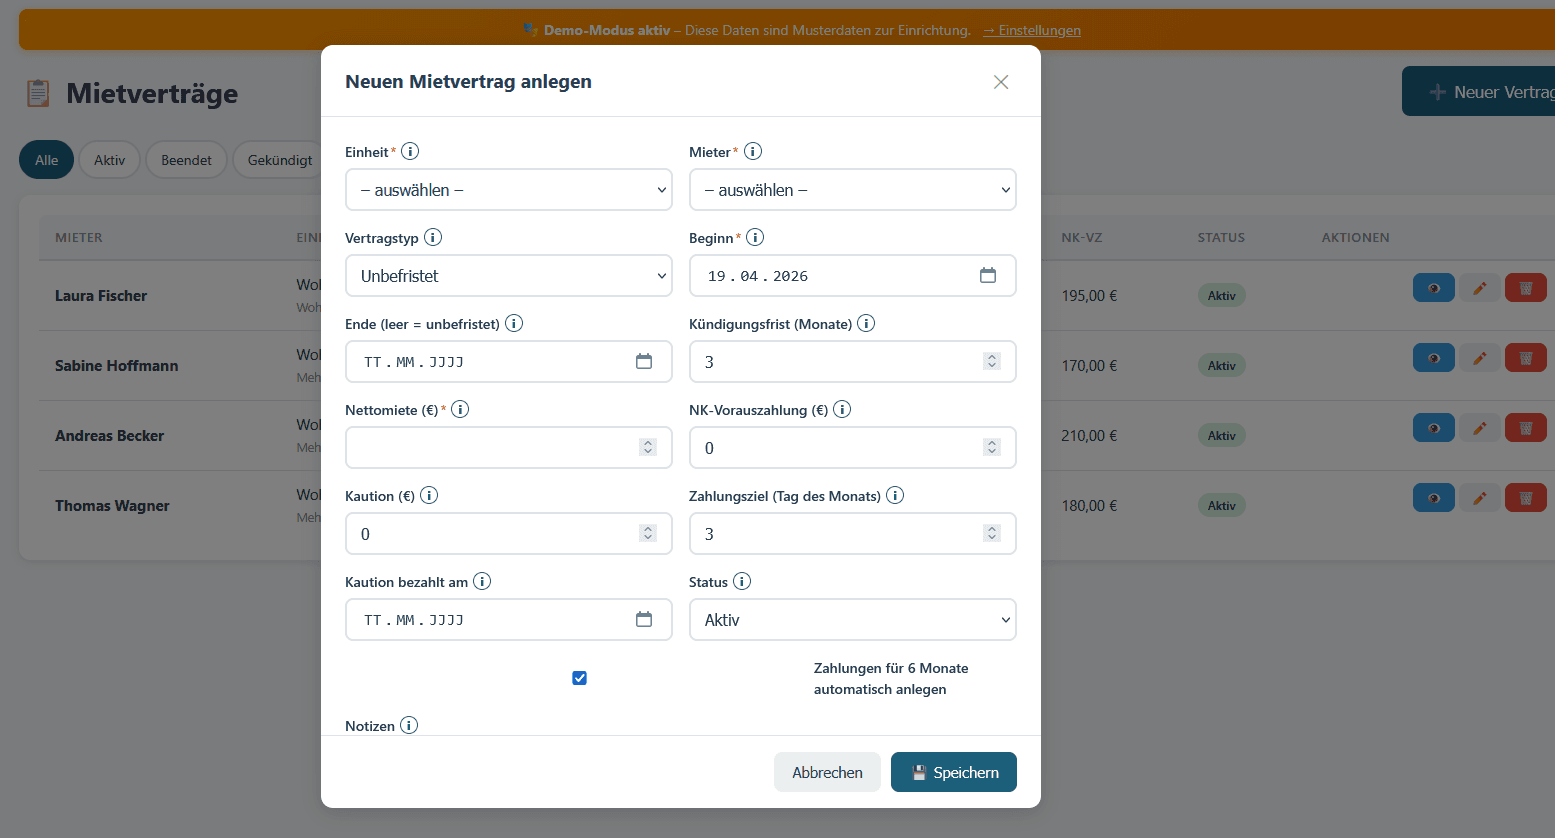Click info icon beside Vertragstyp label
Screen dimensions: 1555x838
click(x=433, y=238)
